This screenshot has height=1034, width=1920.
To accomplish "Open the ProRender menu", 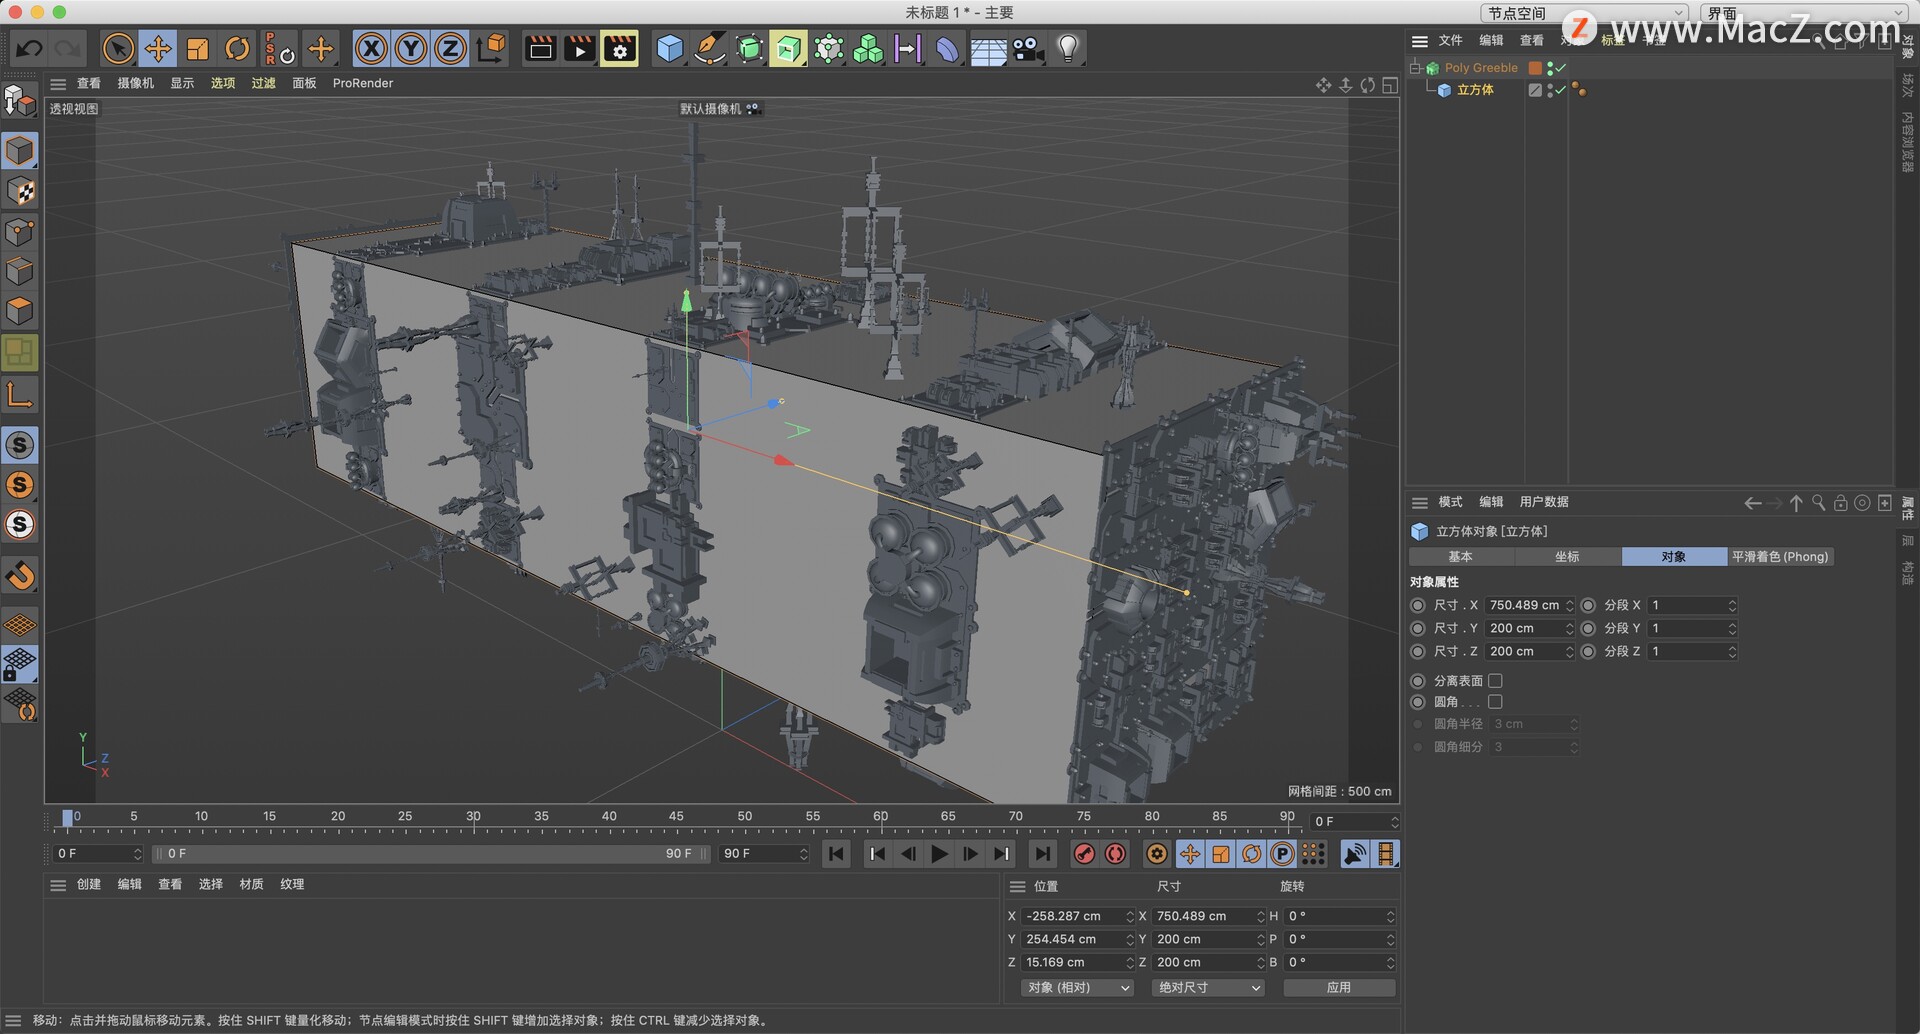I will pyautogui.click(x=363, y=83).
